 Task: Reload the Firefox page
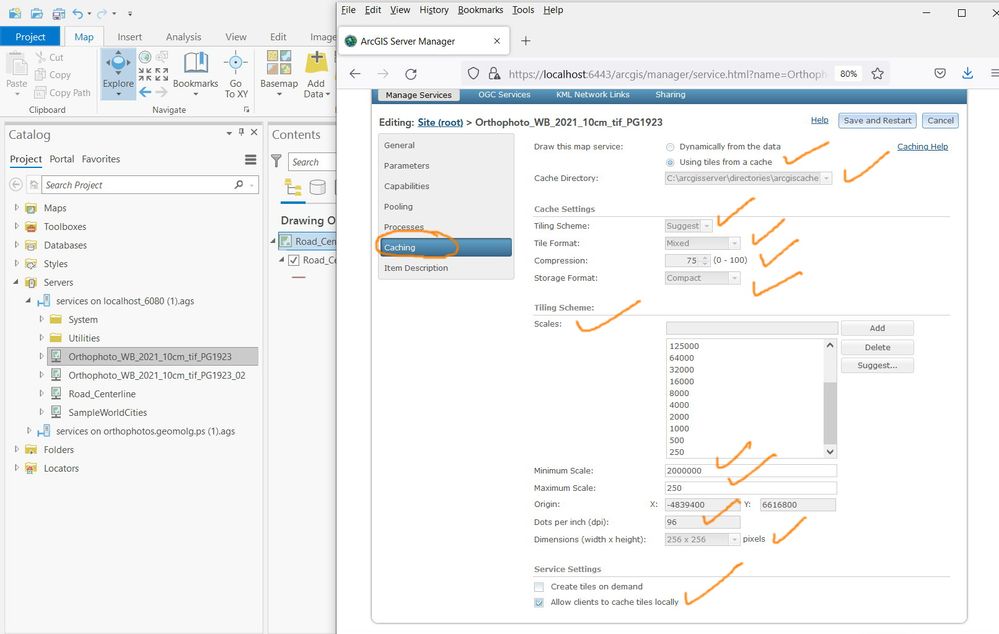[x=411, y=74]
